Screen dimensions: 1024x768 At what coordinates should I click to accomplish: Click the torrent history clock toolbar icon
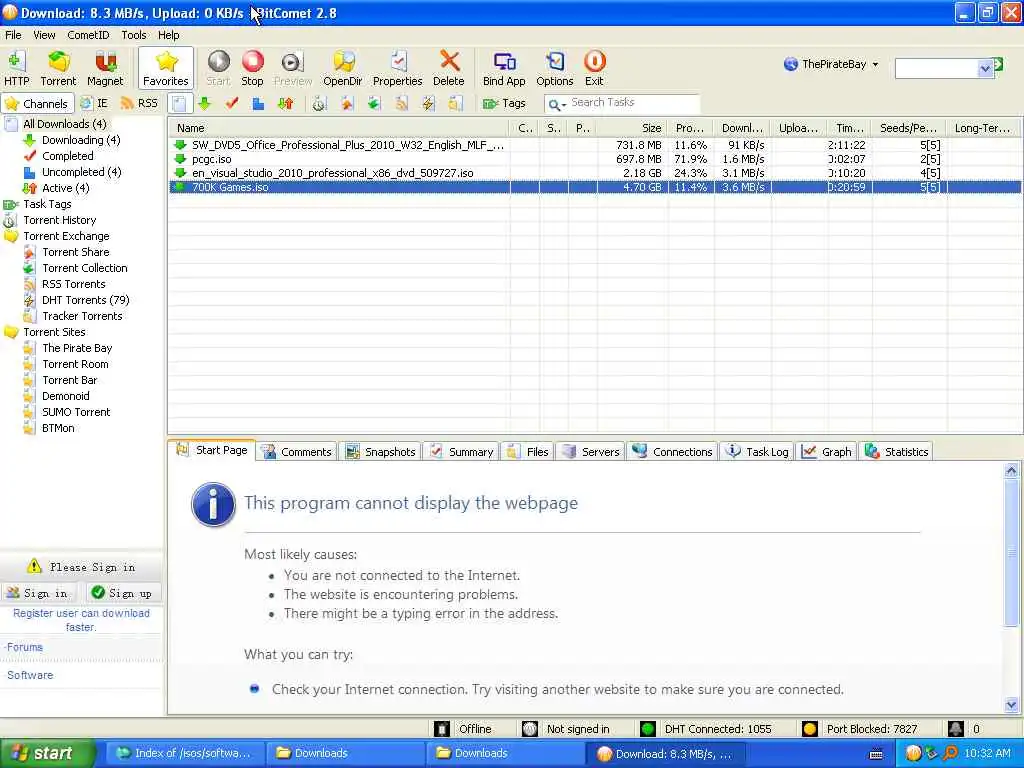(319, 103)
